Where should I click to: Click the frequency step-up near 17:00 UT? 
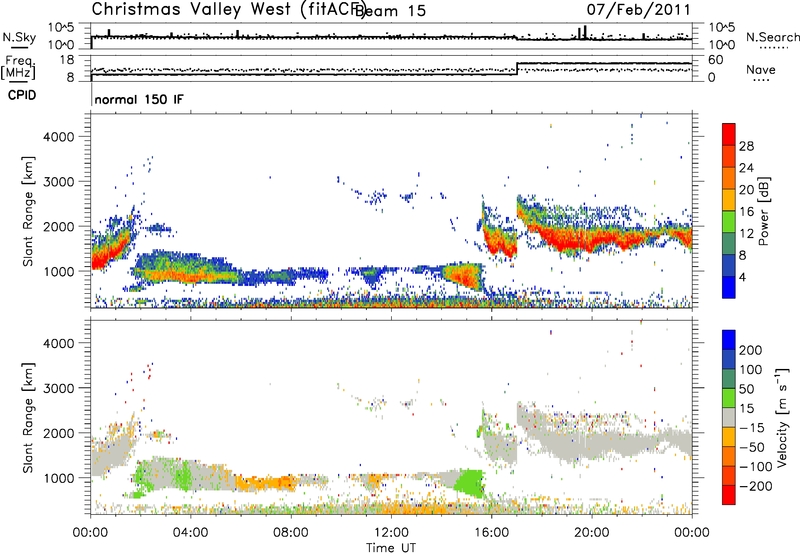coord(517,69)
